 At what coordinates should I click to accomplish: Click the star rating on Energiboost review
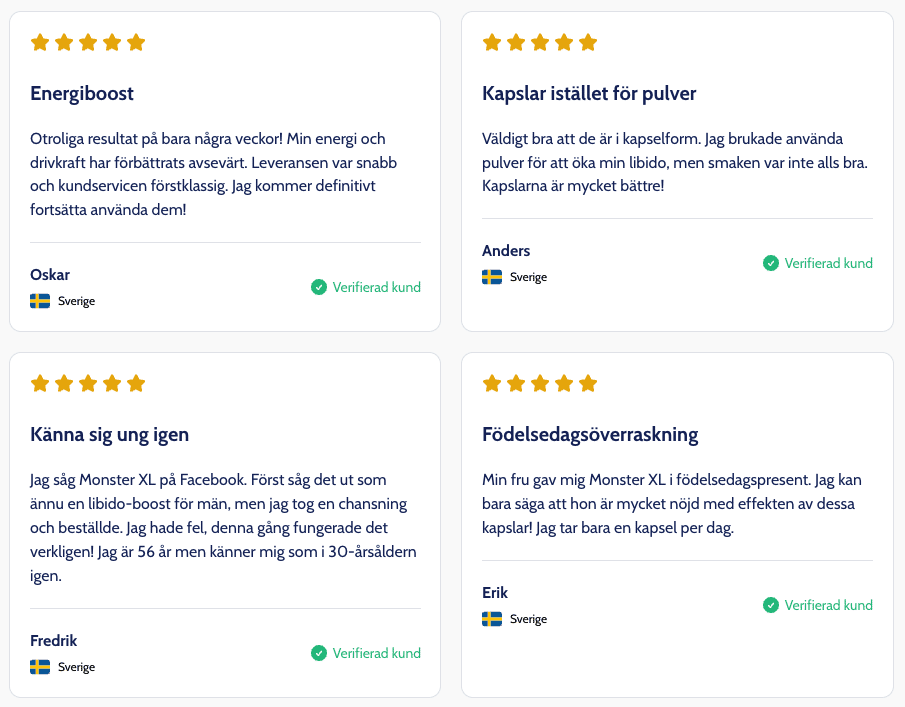pyautogui.click(x=88, y=42)
